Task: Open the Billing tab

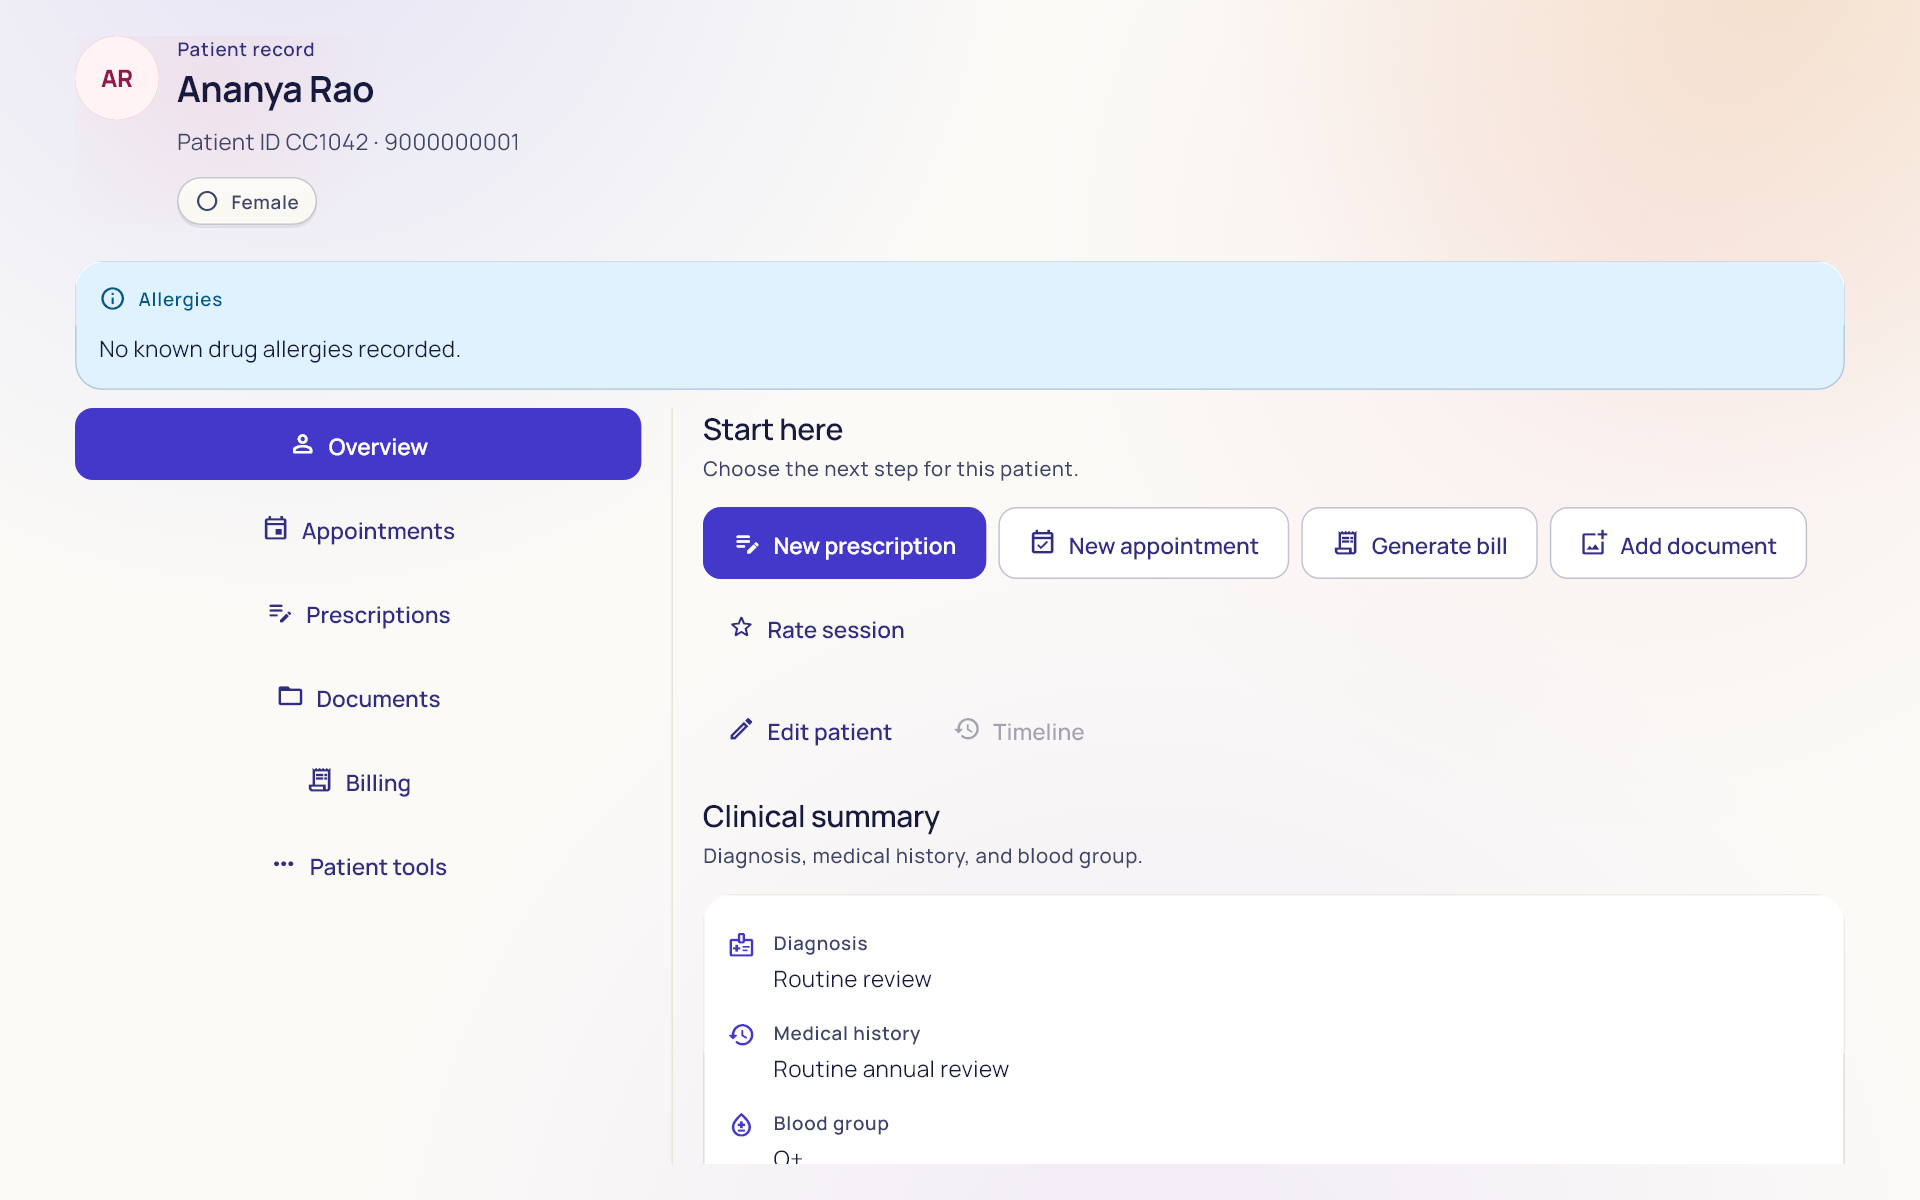Action: 358,782
